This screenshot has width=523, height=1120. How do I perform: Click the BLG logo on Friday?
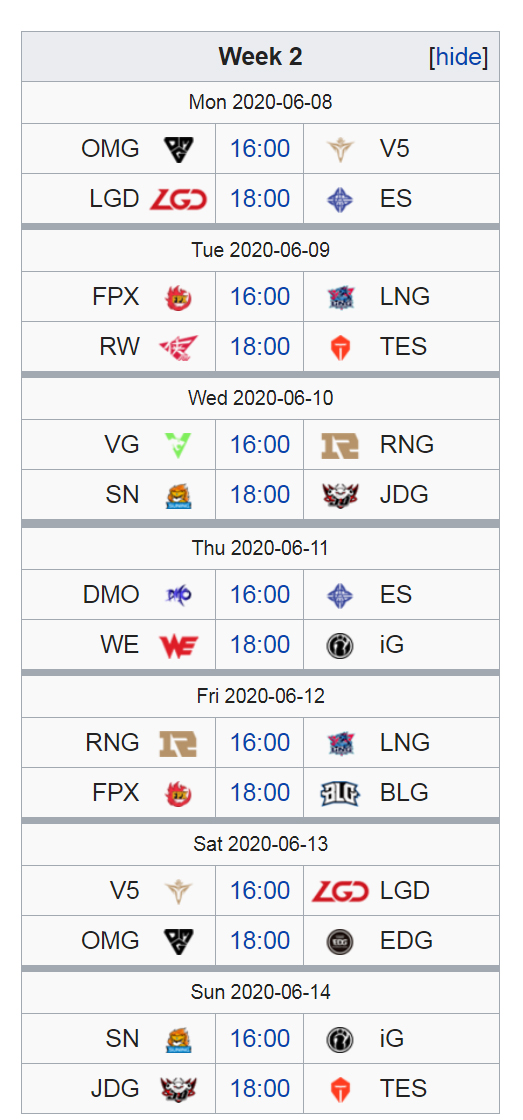coord(339,793)
